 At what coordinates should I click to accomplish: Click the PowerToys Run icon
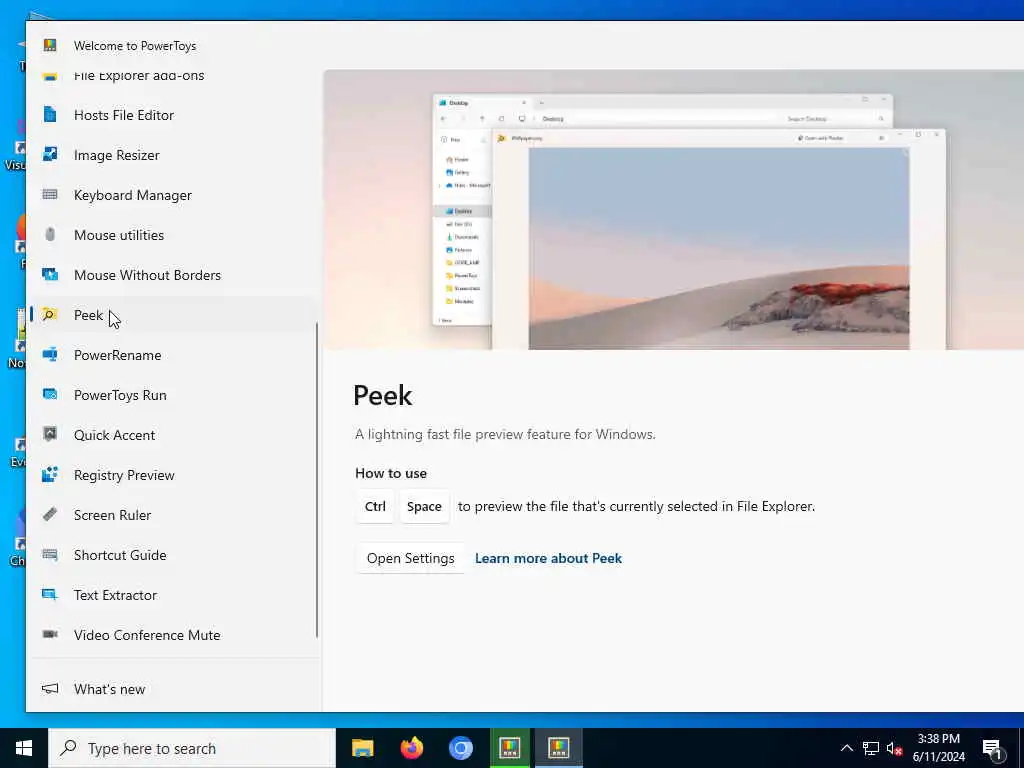point(50,394)
